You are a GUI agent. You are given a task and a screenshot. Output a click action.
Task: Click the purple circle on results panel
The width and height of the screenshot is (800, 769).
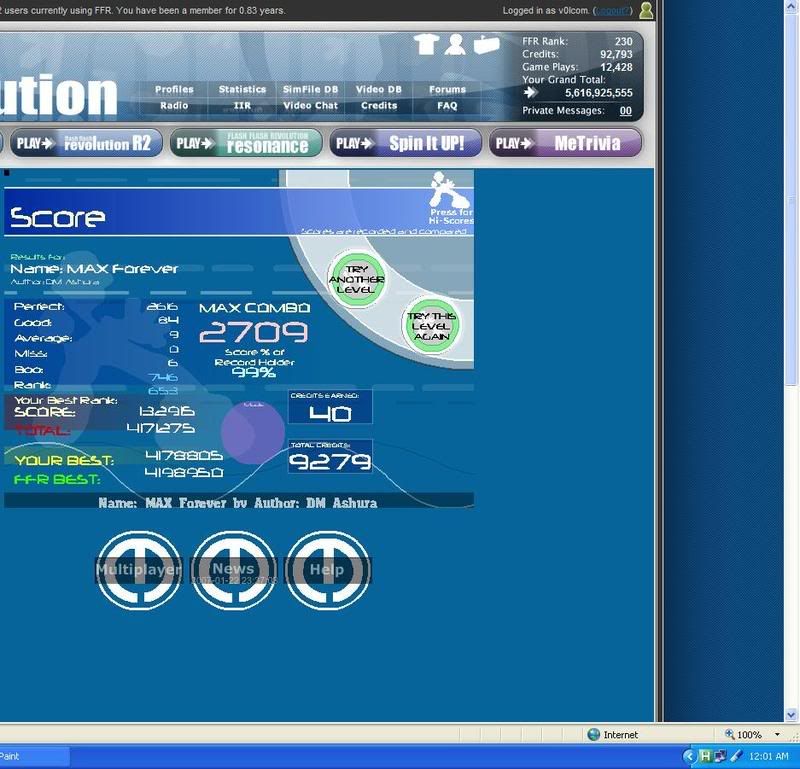253,432
